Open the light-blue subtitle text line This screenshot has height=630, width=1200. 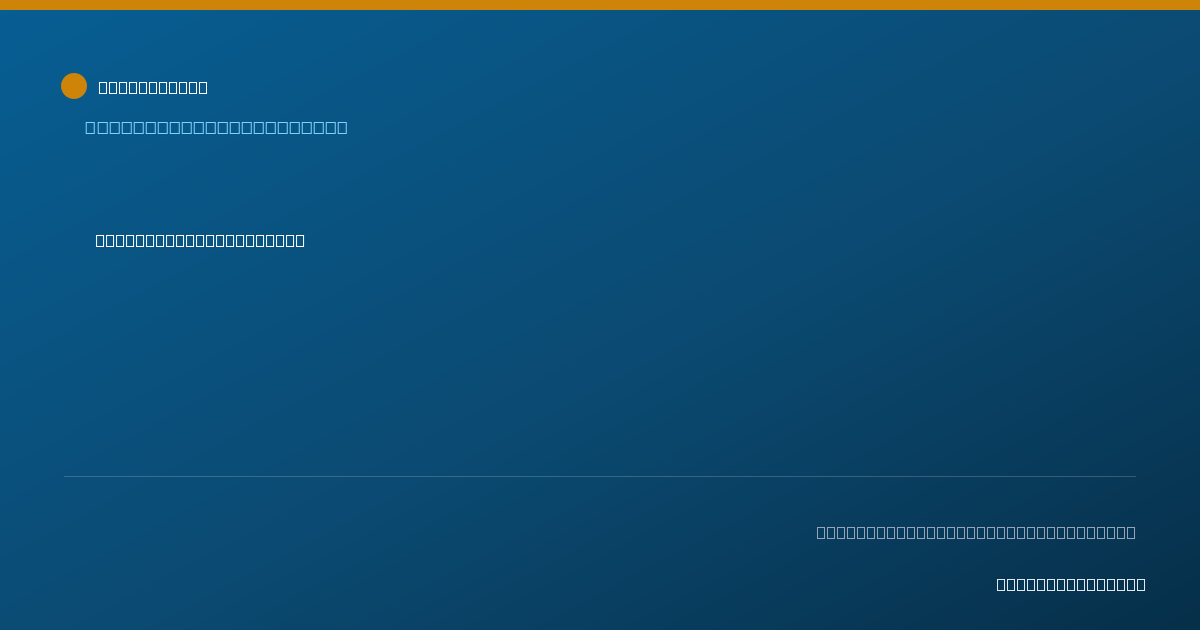(x=216, y=127)
